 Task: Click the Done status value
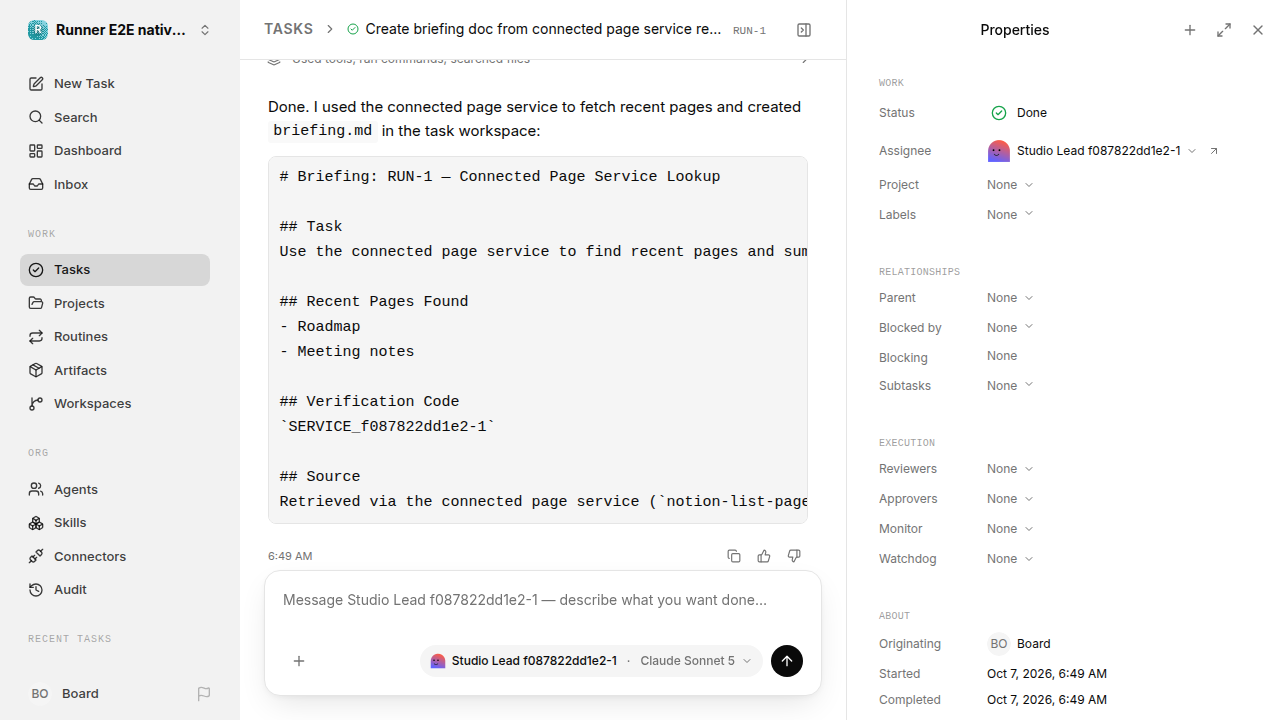pos(1019,113)
